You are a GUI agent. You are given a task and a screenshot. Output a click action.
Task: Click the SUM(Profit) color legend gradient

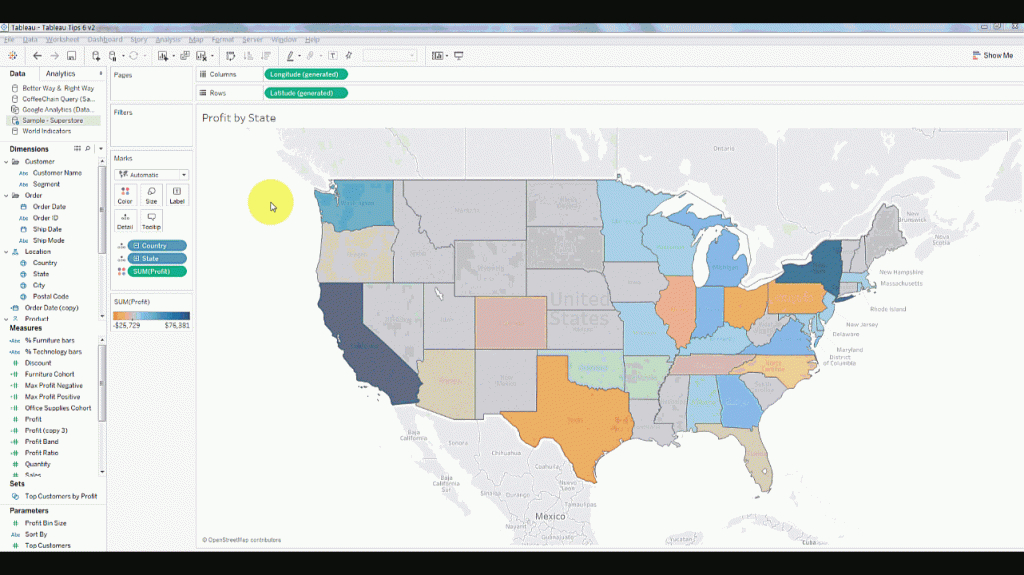[x=152, y=316]
